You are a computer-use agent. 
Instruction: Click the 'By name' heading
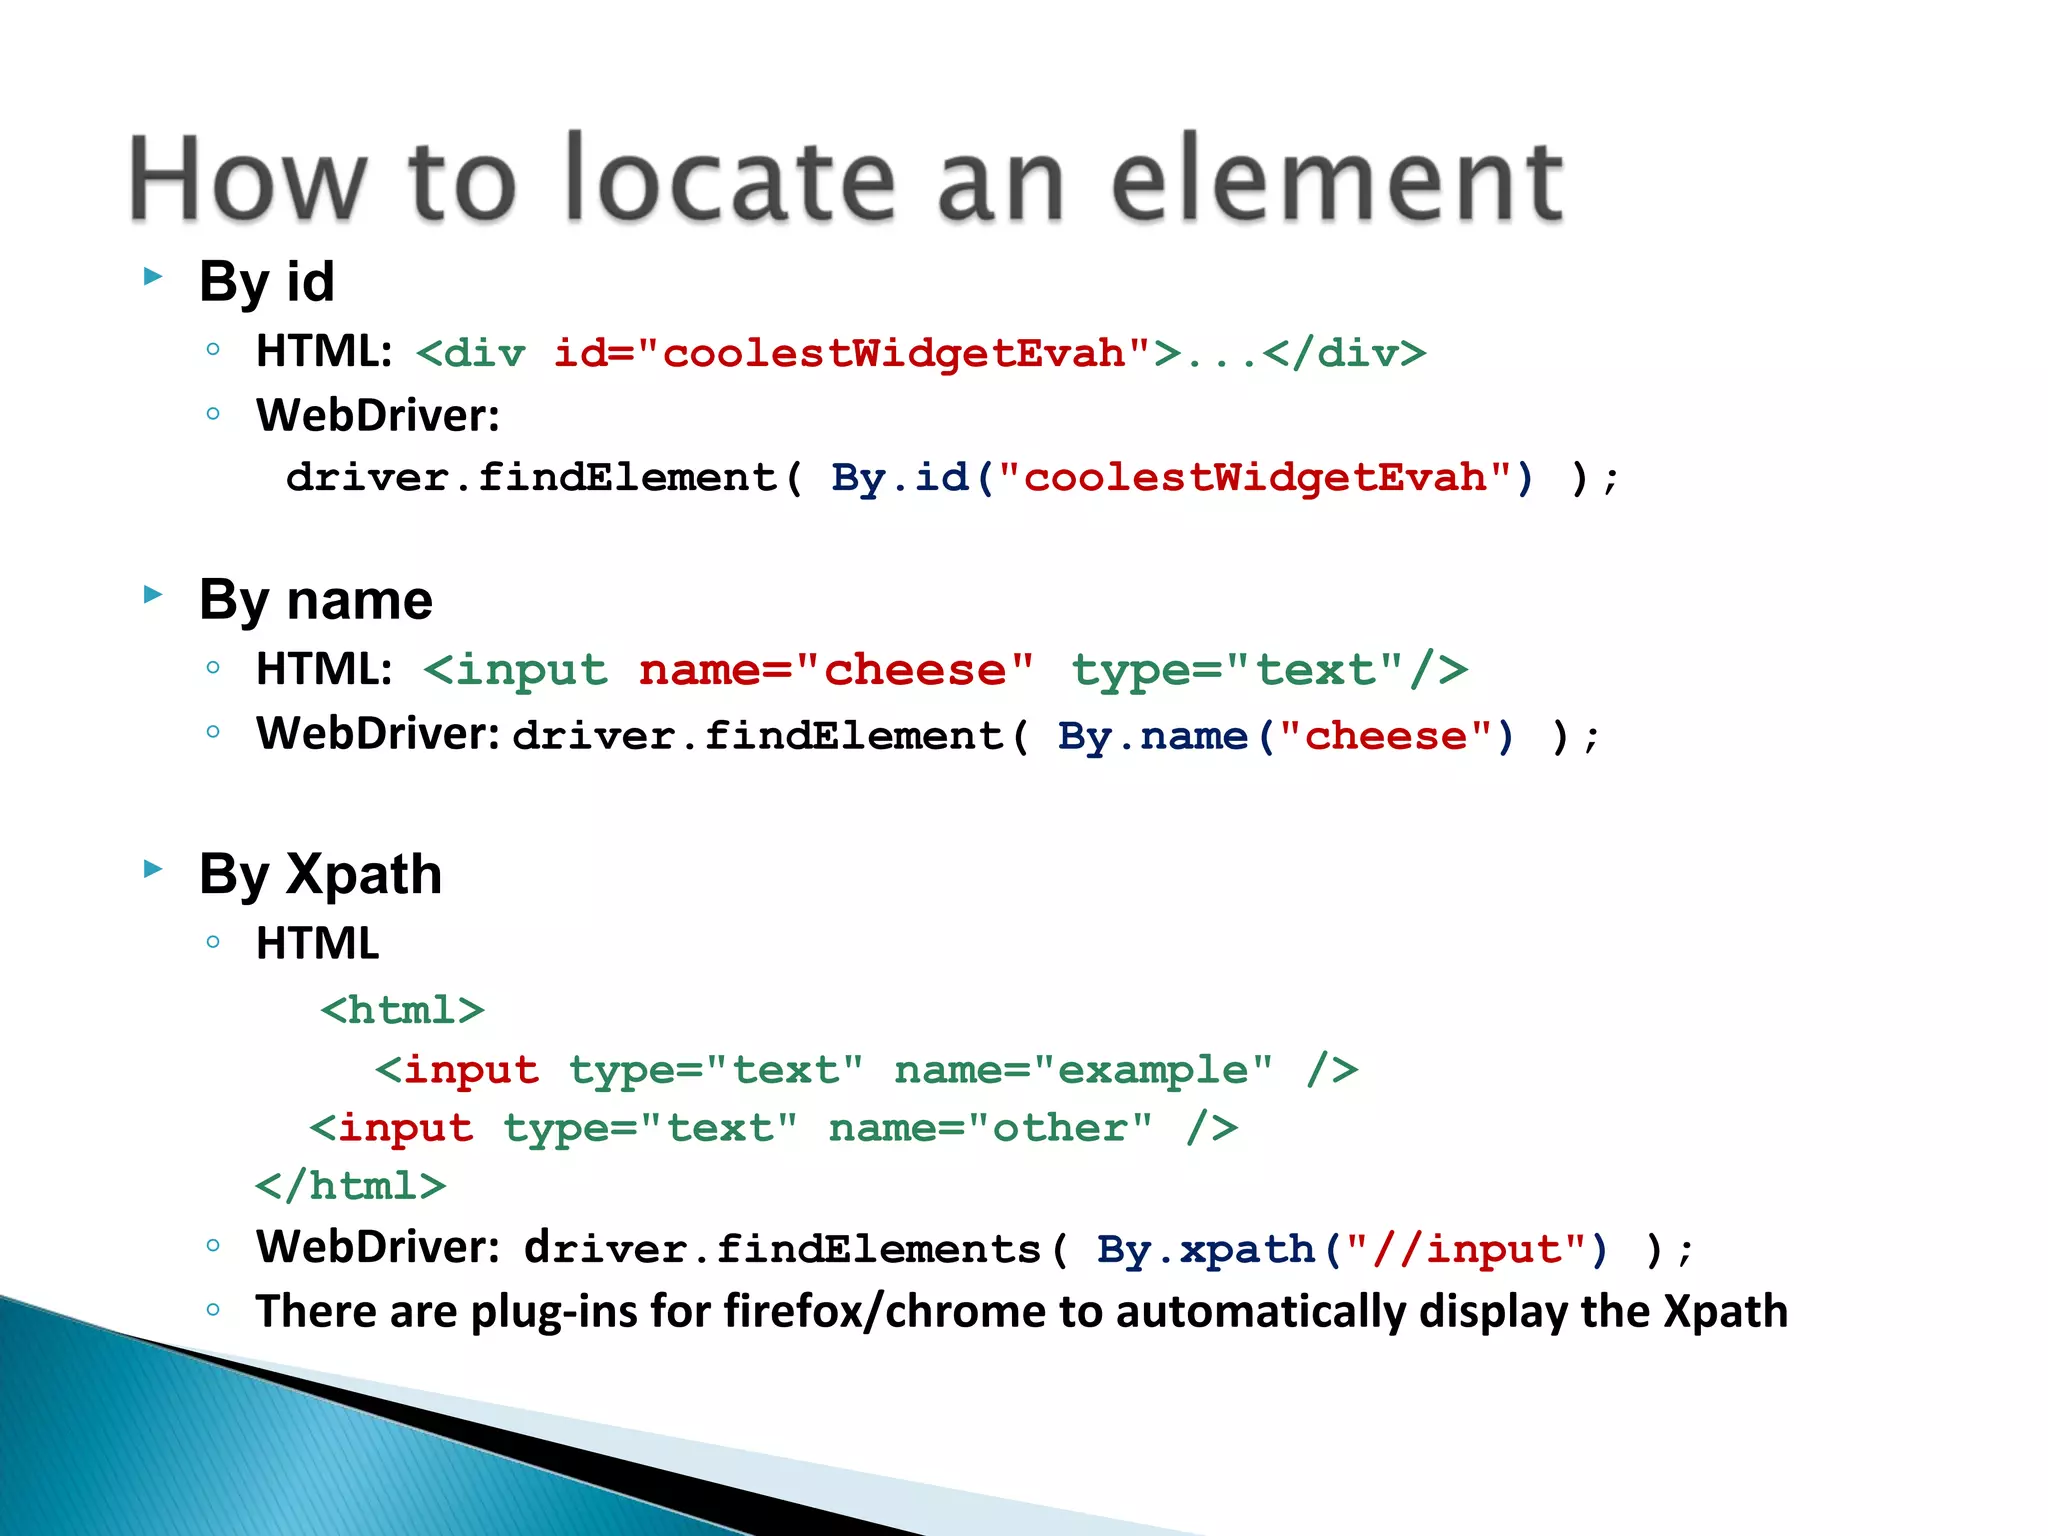(x=315, y=600)
